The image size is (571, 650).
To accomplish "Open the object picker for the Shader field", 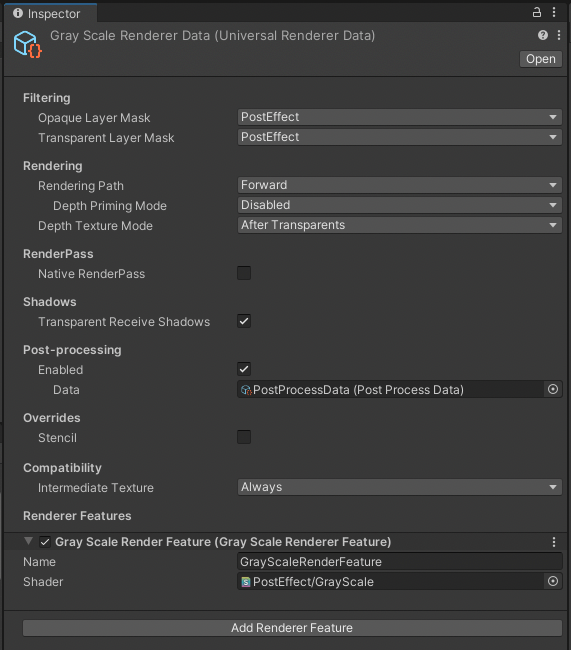I will pyautogui.click(x=553, y=581).
